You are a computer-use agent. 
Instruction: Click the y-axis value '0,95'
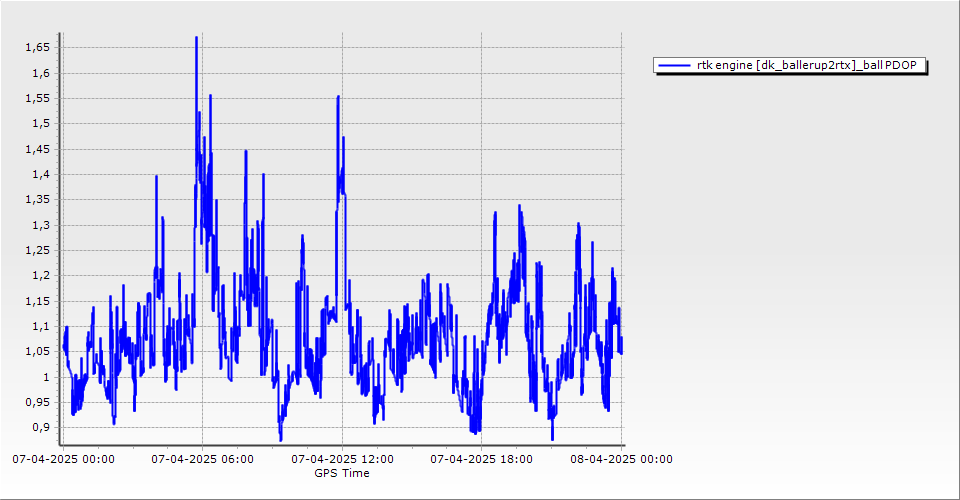pyautogui.click(x=37, y=402)
